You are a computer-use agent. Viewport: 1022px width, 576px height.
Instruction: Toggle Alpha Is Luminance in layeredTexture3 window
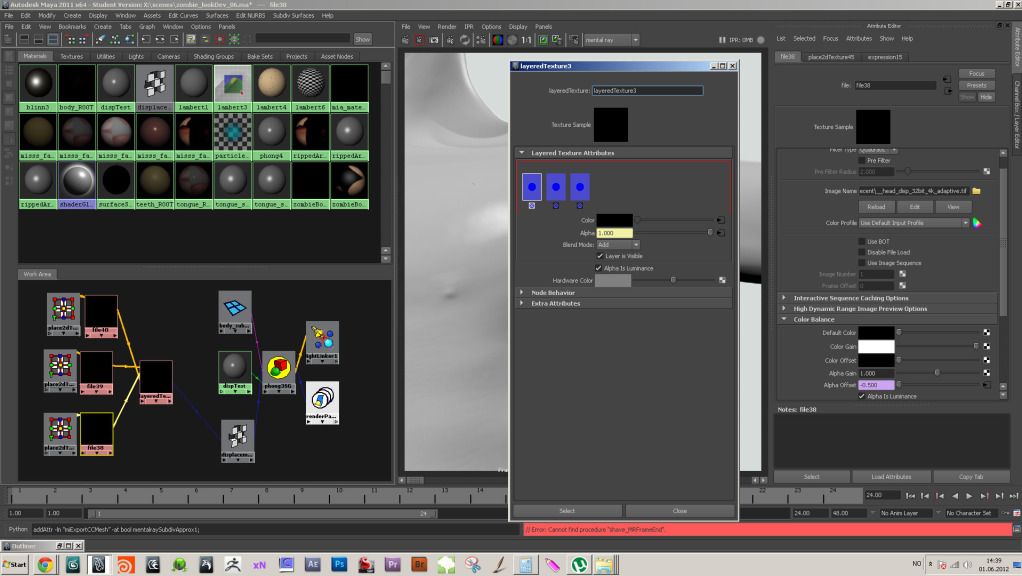pos(598,268)
